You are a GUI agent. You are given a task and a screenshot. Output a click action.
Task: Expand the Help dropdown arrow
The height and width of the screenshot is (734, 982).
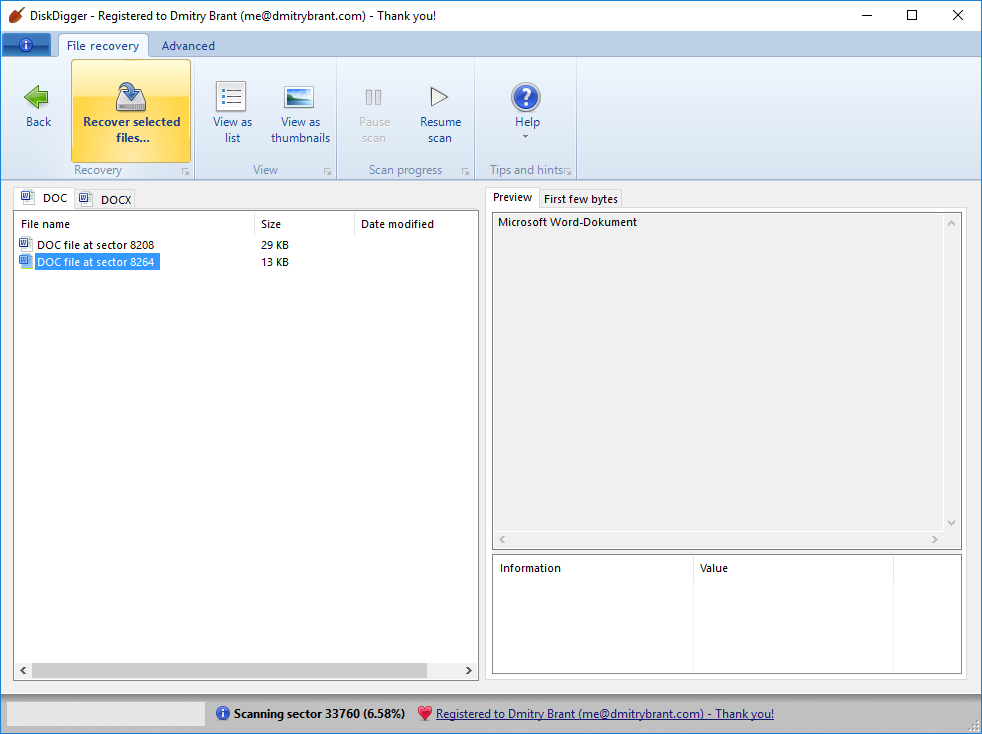pyautogui.click(x=525, y=137)
